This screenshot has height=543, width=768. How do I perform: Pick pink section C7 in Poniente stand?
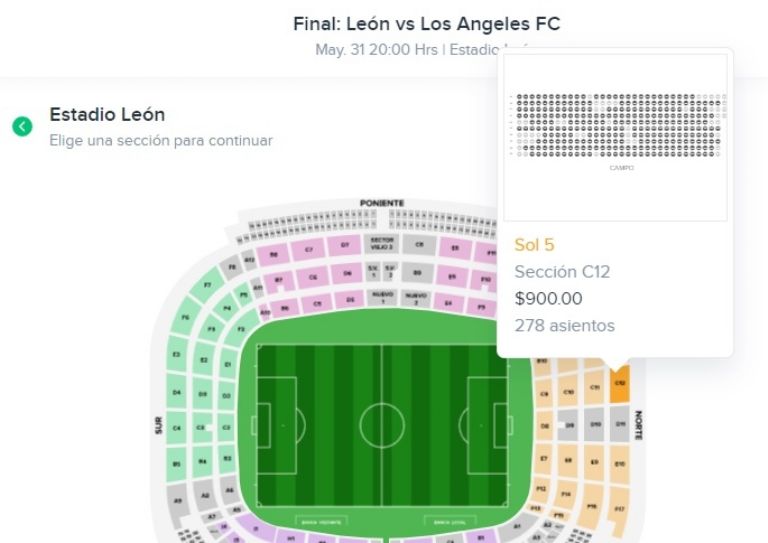click(x=309, y=248)
